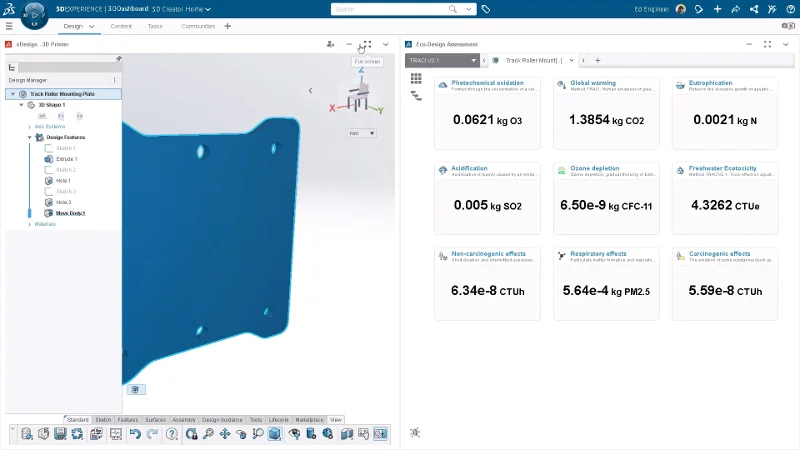Collapse the Design Features tree node
Image resolution: width=800 pixels, height=450 pixels.
coord(29,137)
